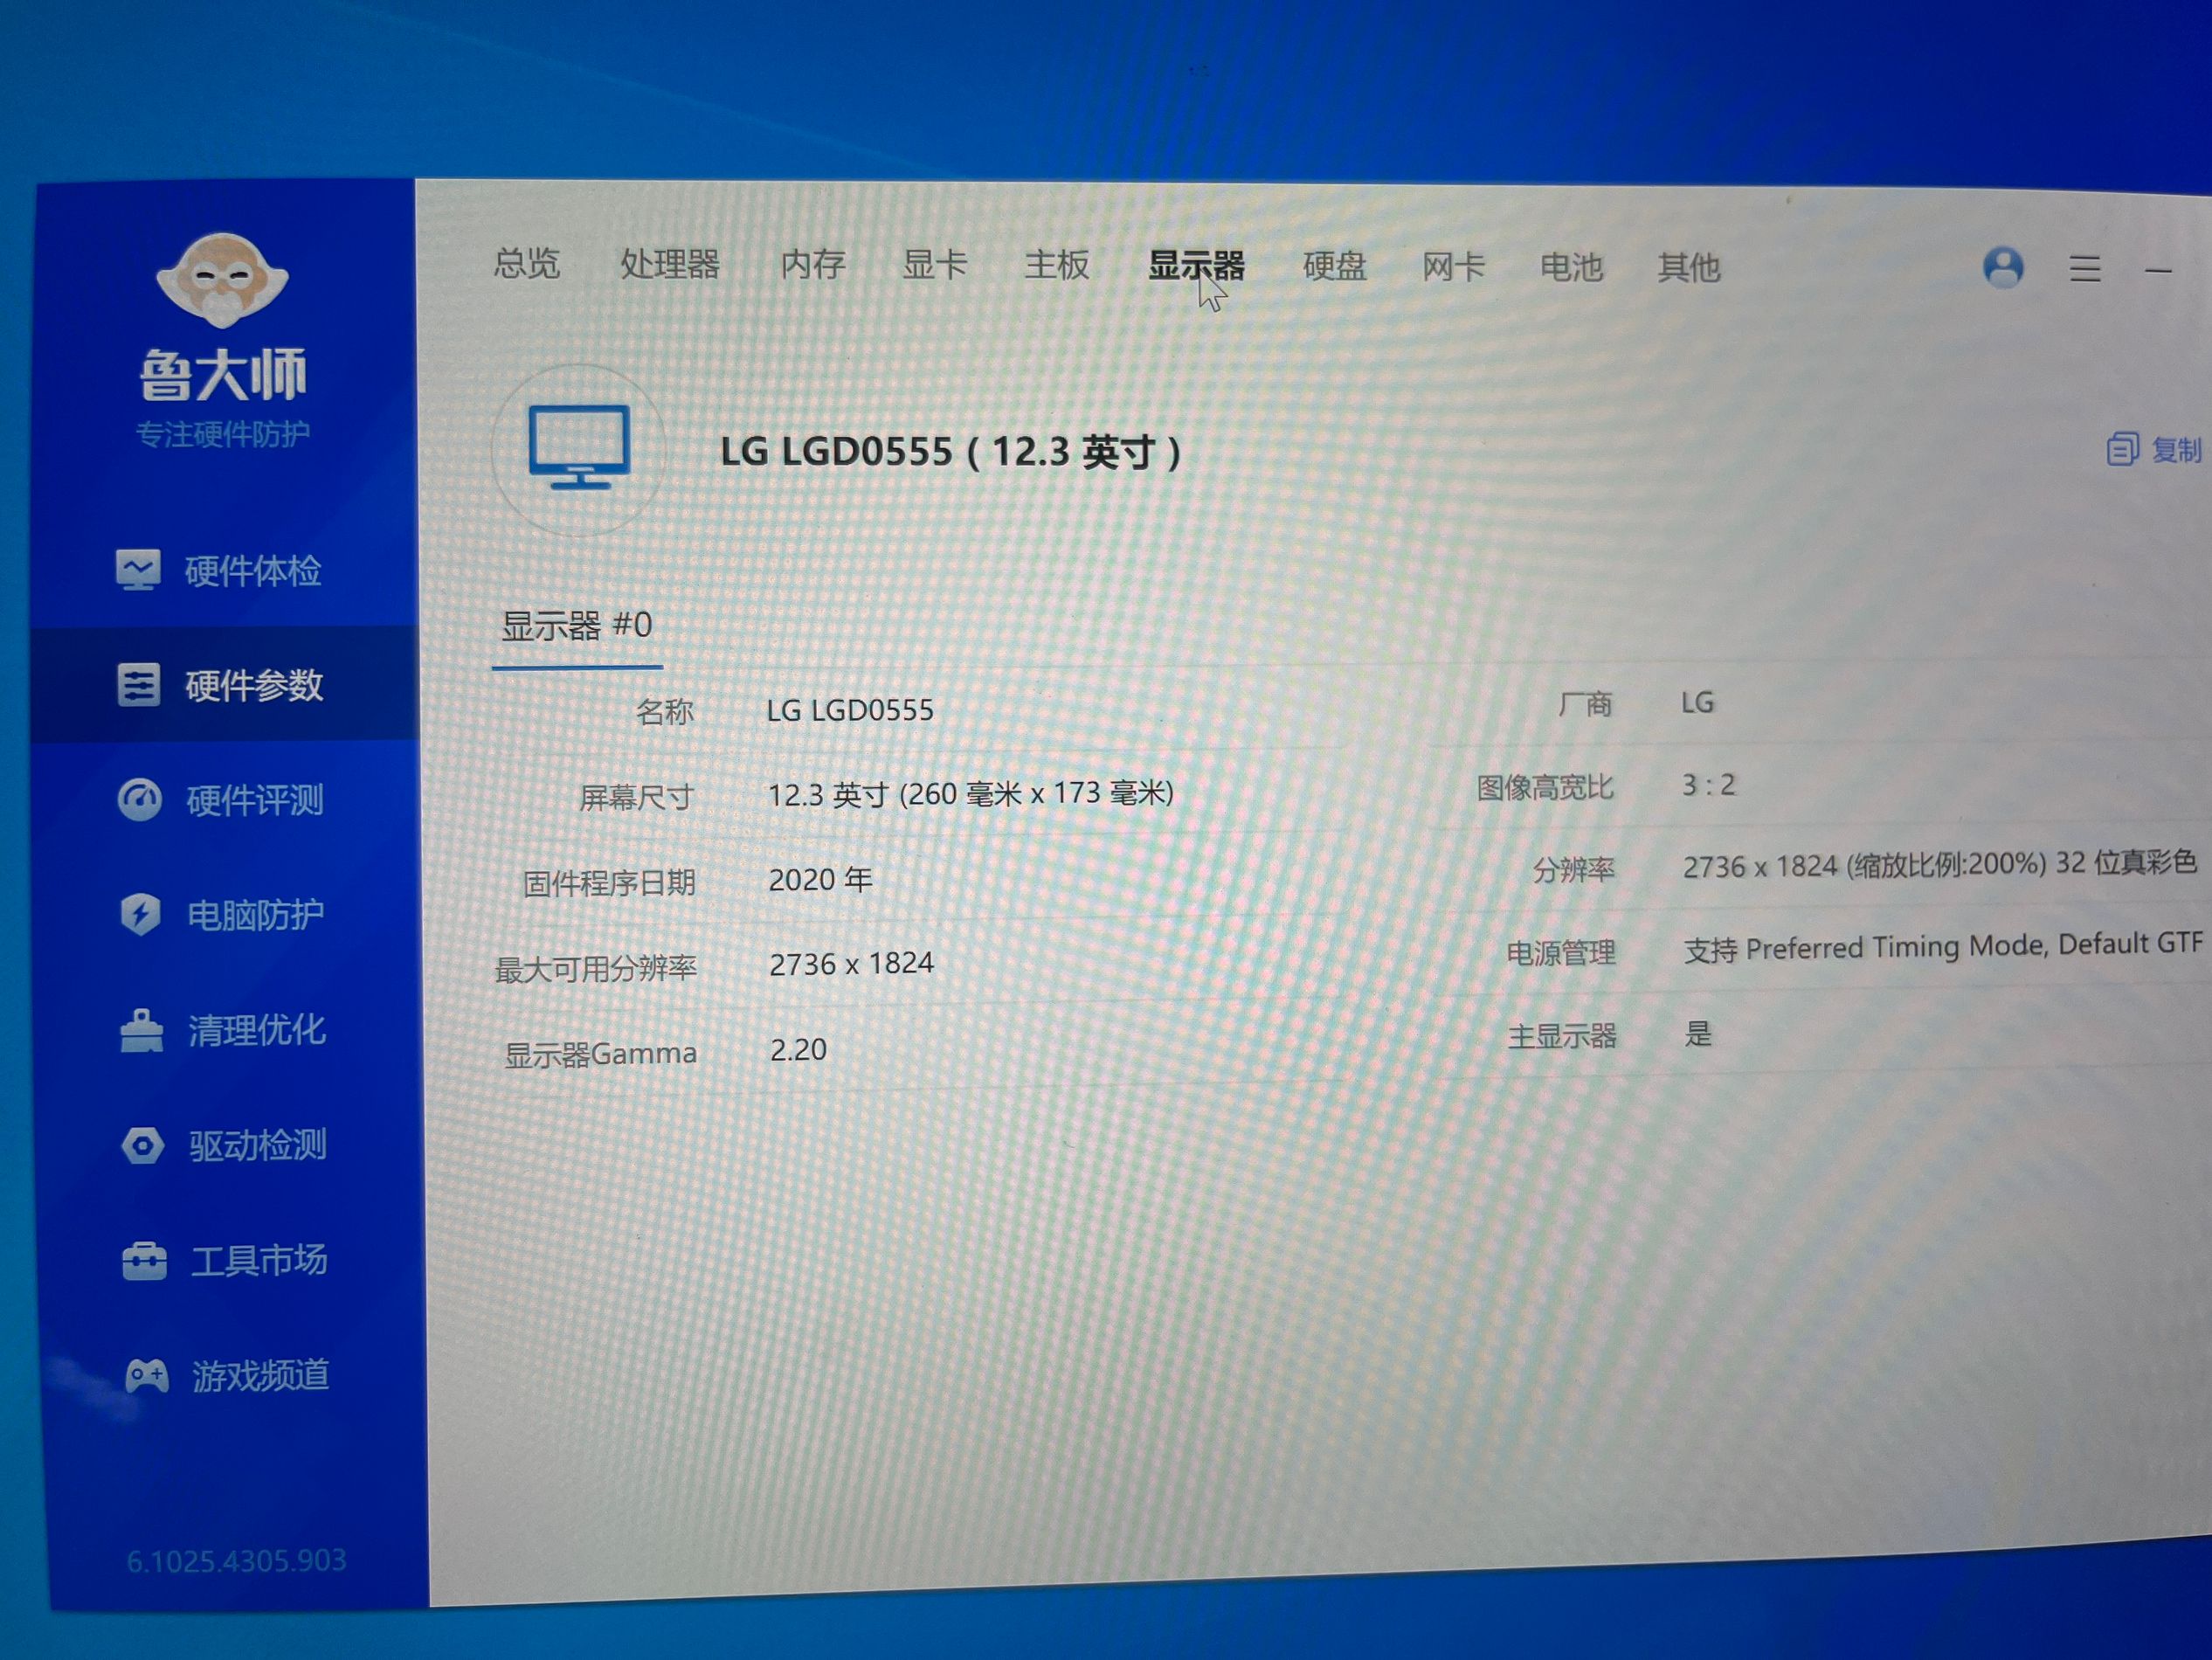
Task: Click the aspect ratio value 3 : 2
Action: coord(1709,786)
